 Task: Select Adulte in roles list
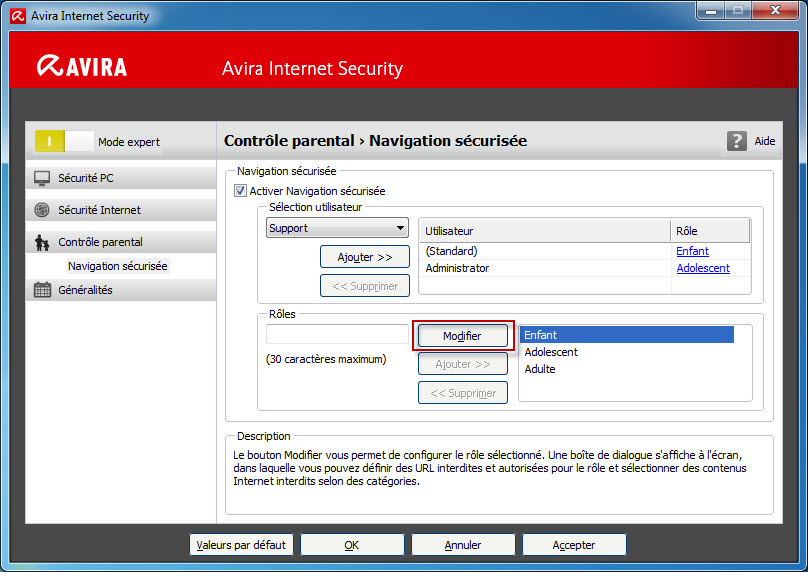pos(627,369)
